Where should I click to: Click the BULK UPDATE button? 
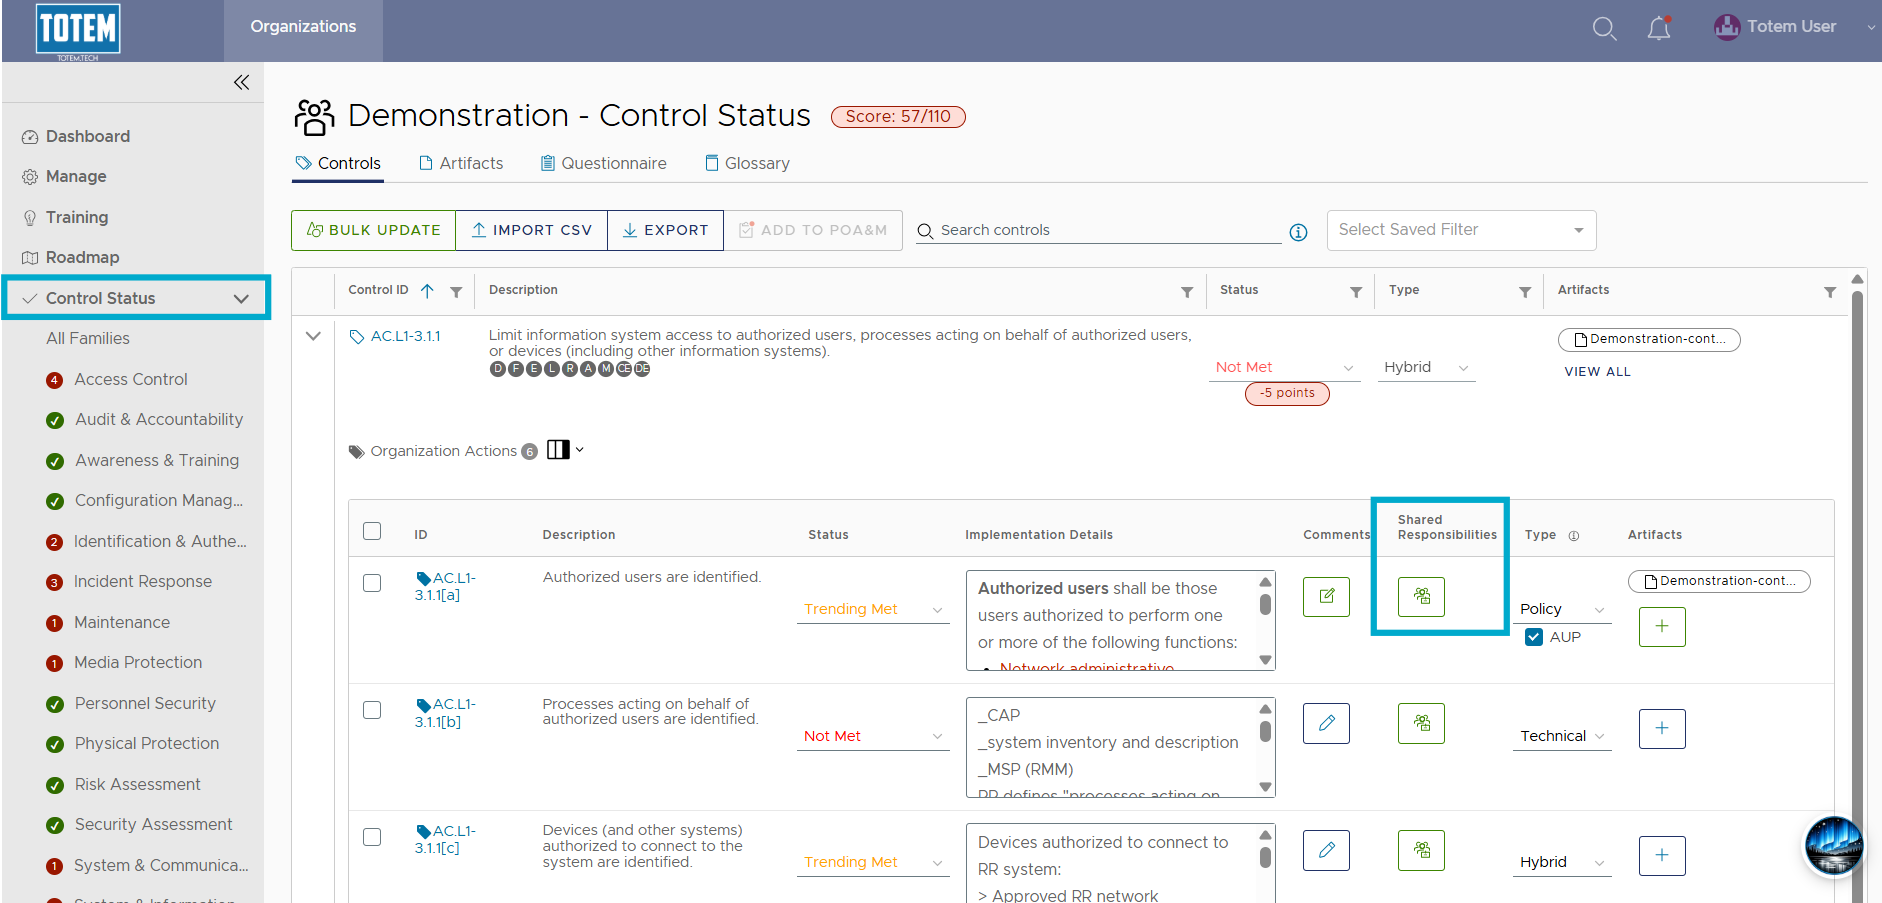(x=373, y=230)
